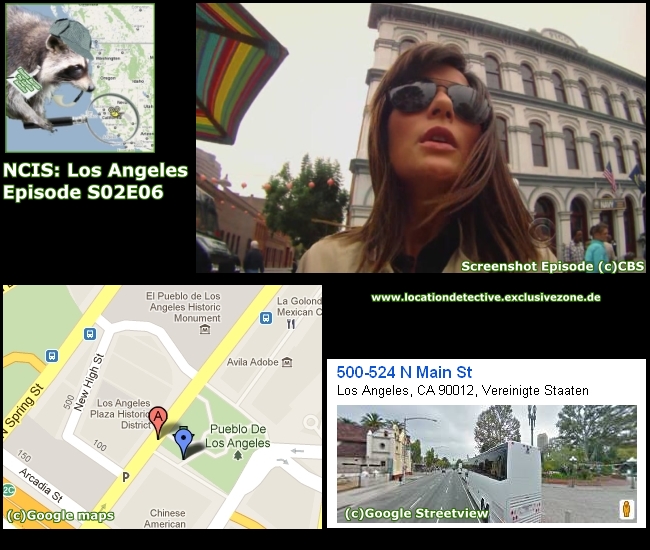Visit www.locationdetective.exclusivezone.de link

click(x=485, y=297)
